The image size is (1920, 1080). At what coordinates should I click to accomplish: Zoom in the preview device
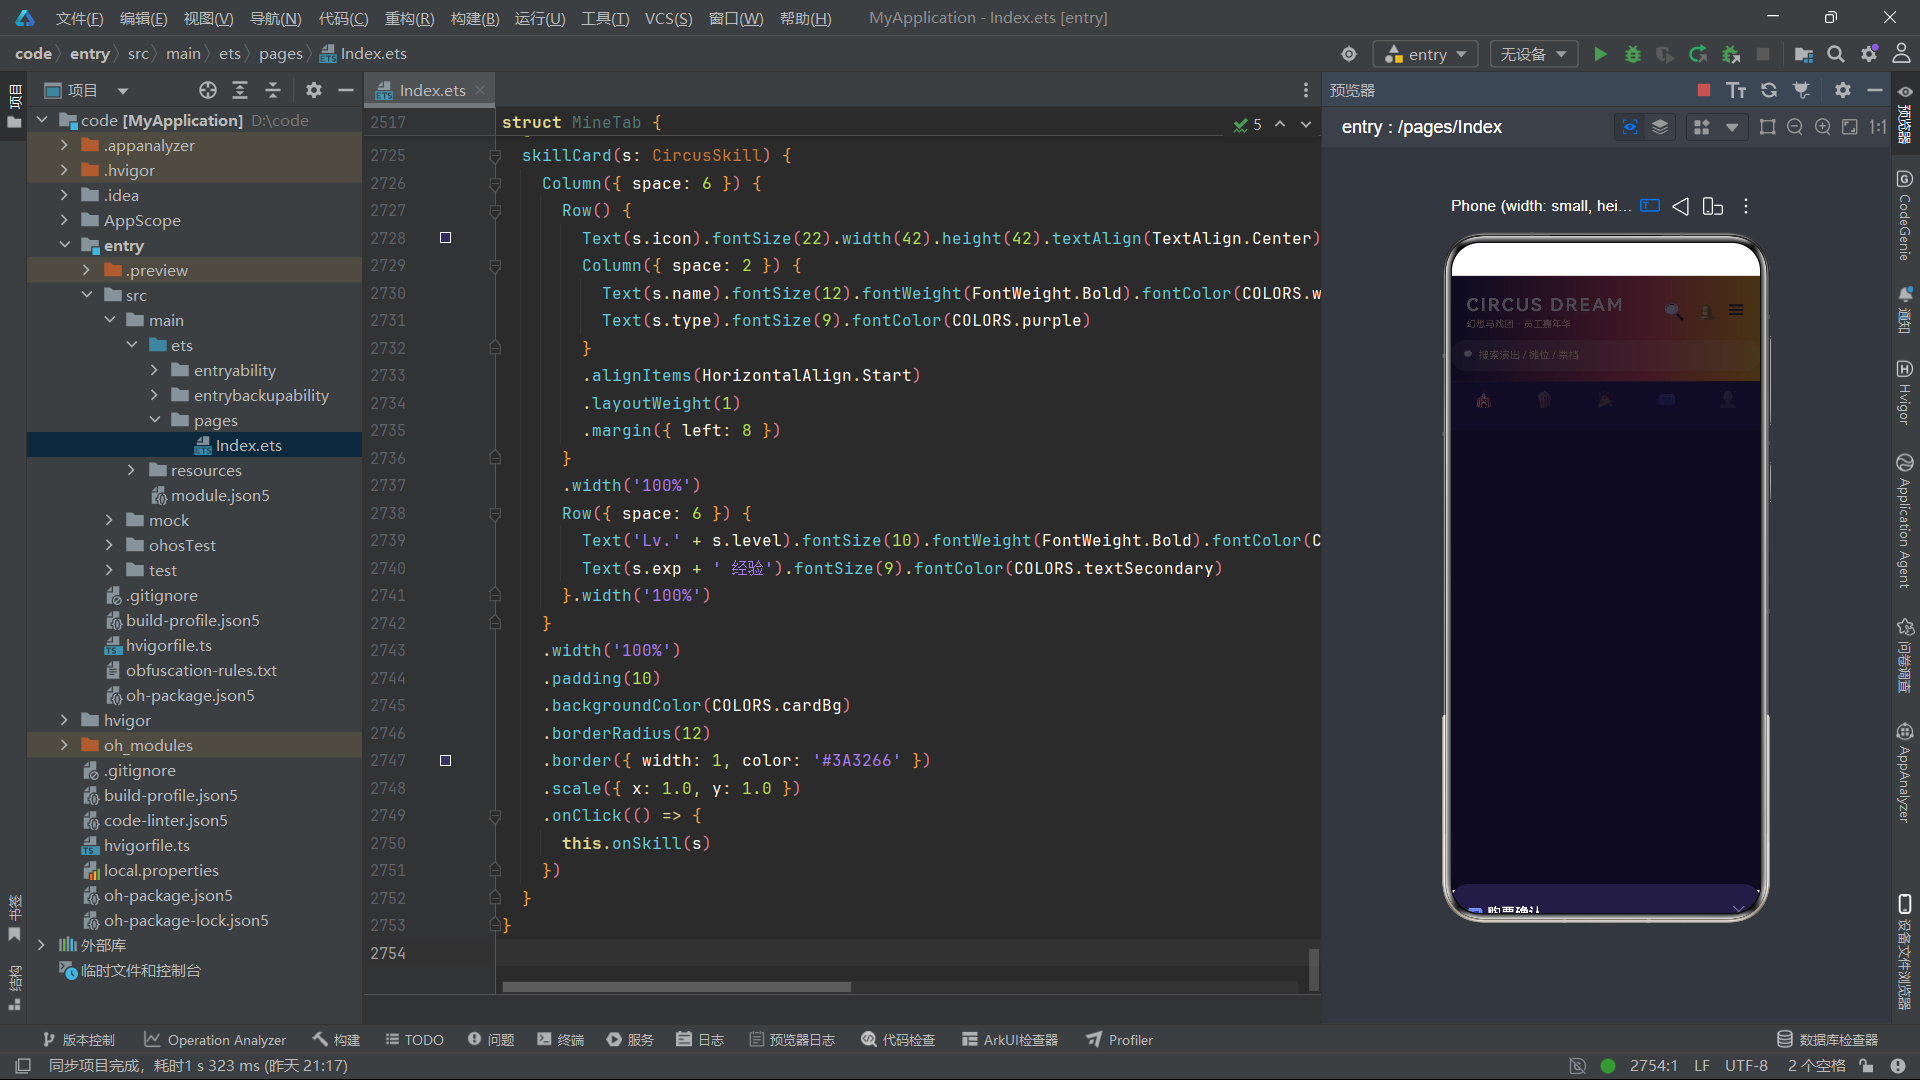tap(1823, 127)
